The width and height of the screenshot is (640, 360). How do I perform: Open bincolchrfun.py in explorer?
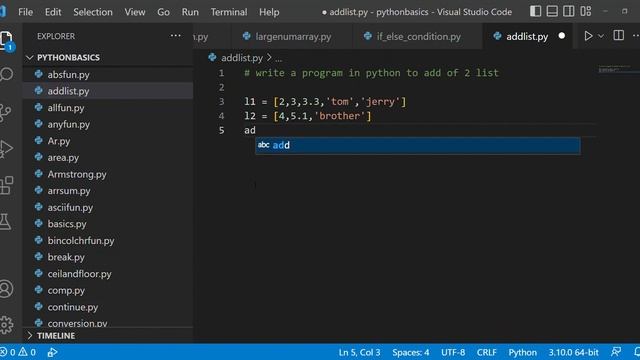click(108, 241)
